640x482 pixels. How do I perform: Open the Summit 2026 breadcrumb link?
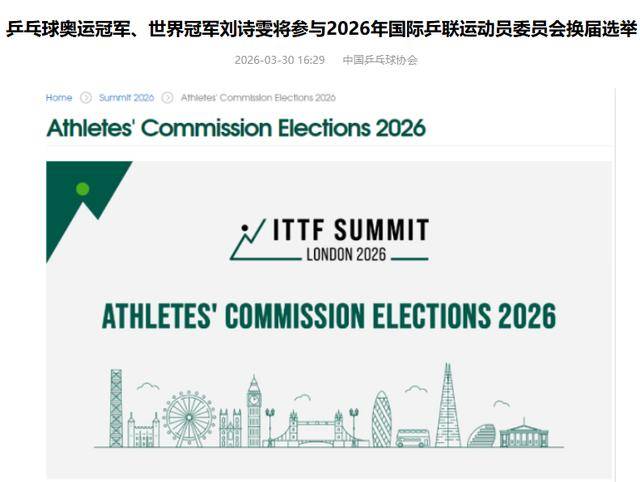pyautogui.click(x=126, y=98)
